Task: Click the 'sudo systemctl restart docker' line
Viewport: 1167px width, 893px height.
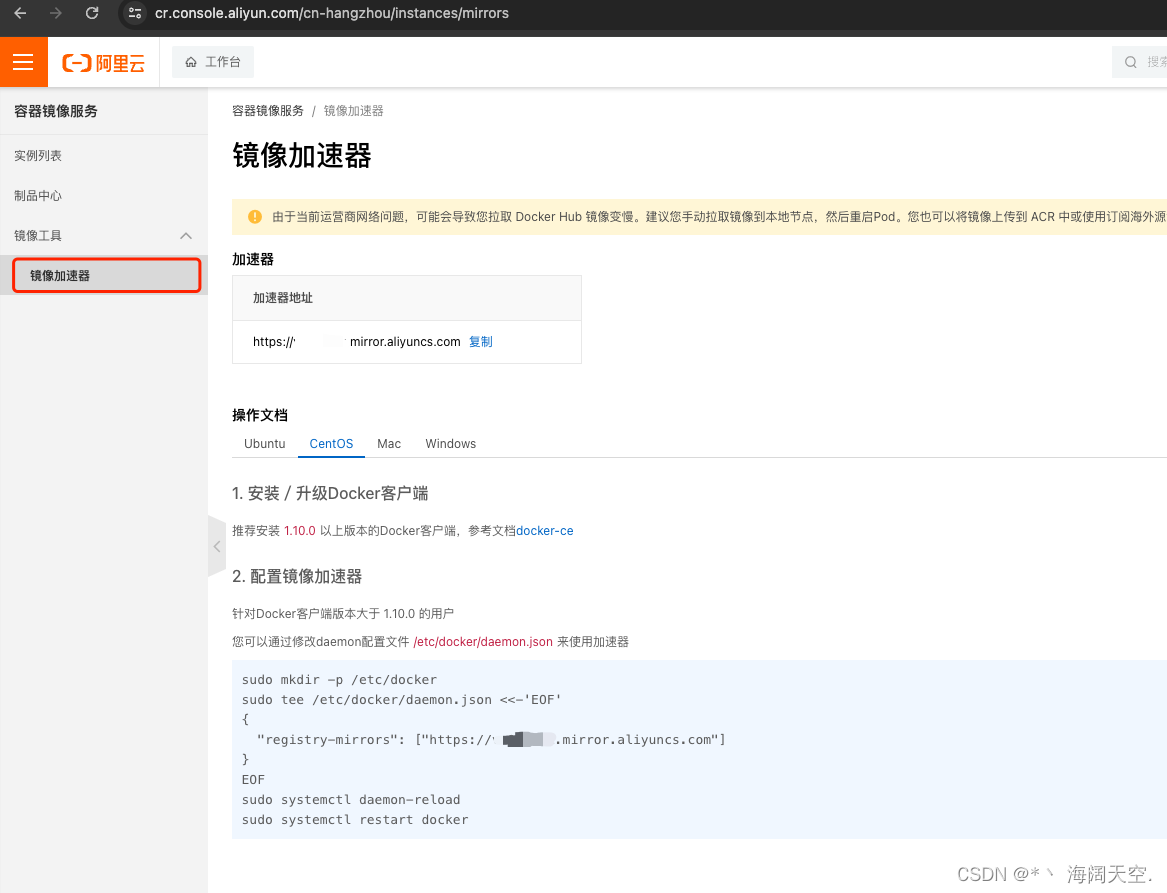Action: click(x=355, y=819)
